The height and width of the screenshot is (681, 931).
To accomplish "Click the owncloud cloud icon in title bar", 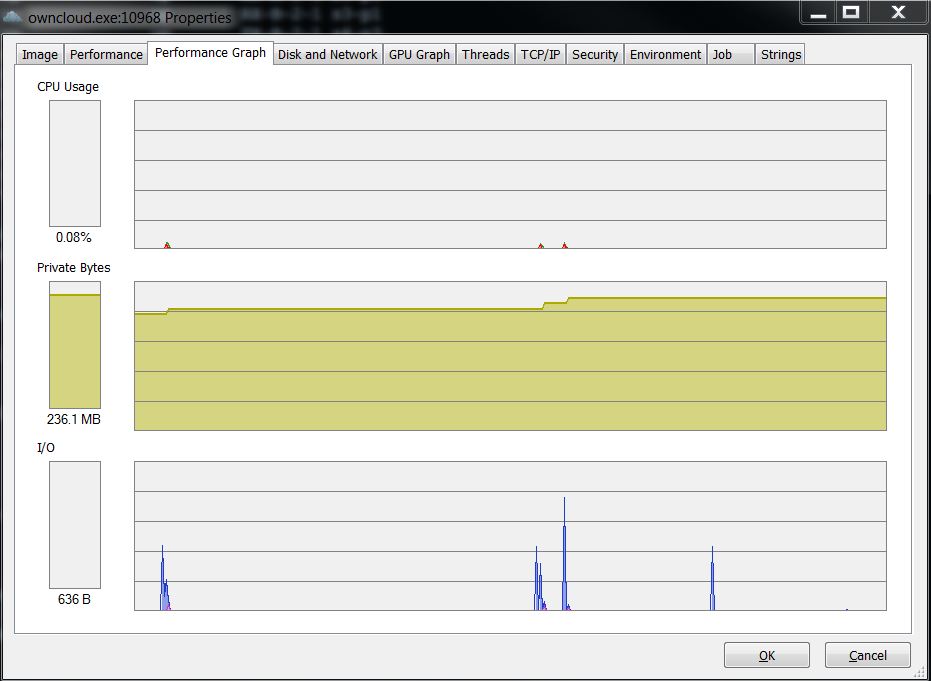I will click(x=13, y=17).
